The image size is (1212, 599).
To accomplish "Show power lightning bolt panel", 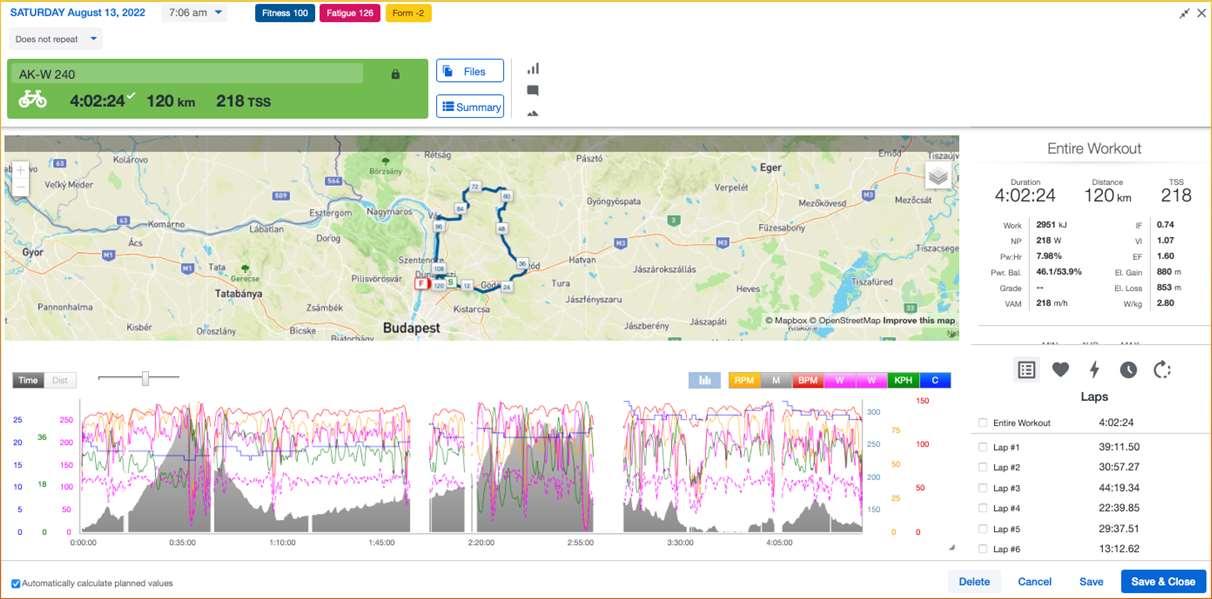I will [x=1095, y=370].
